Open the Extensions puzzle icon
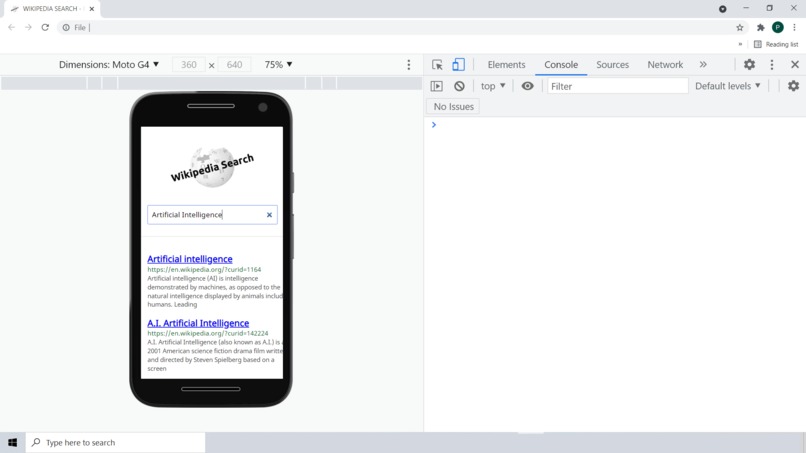Screen dimensions: 806x453 click(761, 28)
